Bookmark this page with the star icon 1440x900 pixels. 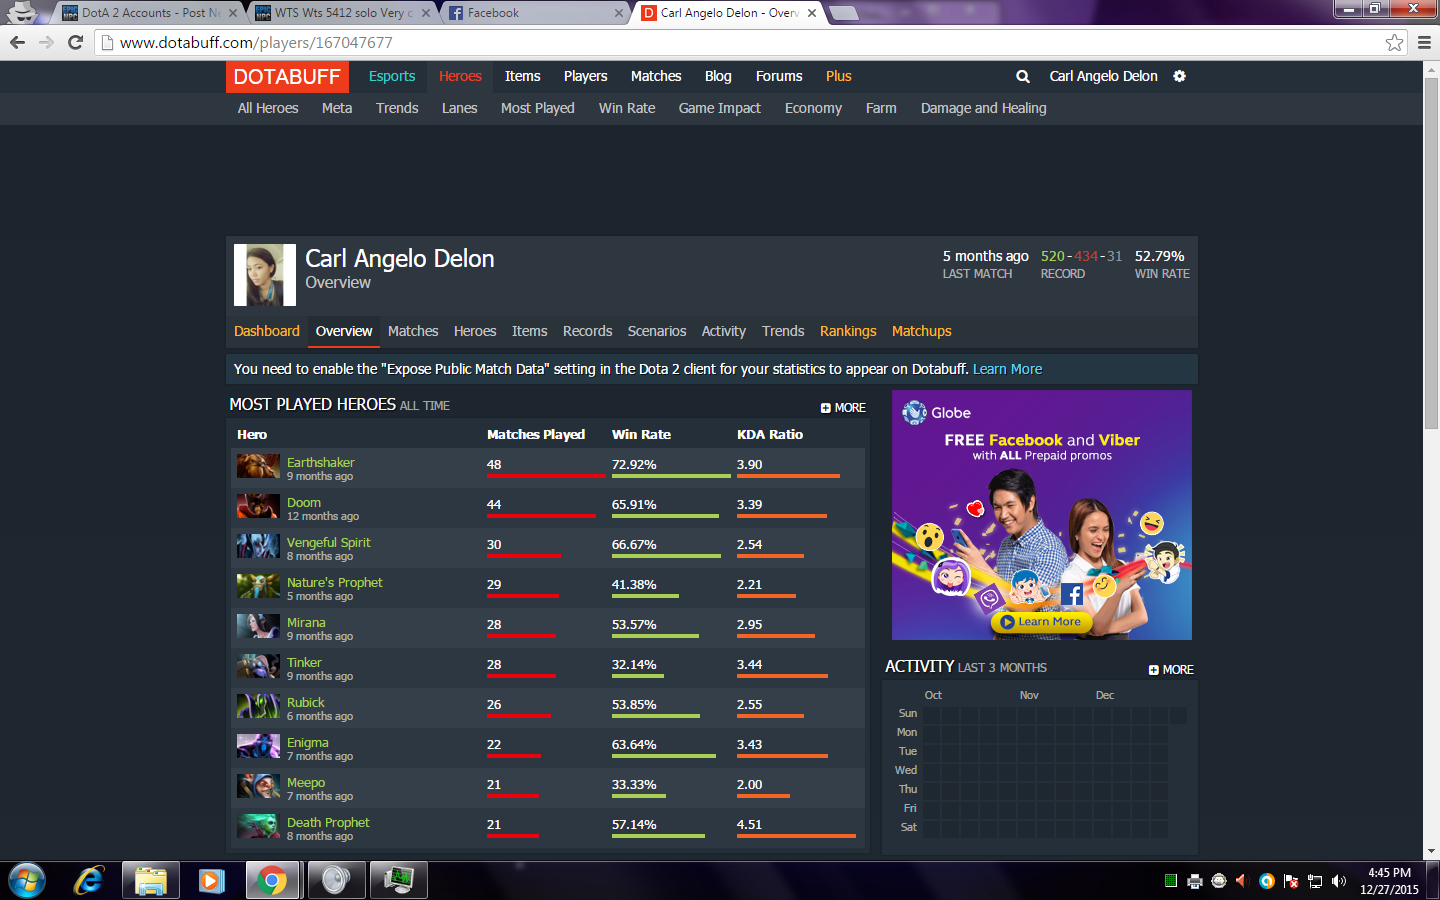click(1394, 42)
